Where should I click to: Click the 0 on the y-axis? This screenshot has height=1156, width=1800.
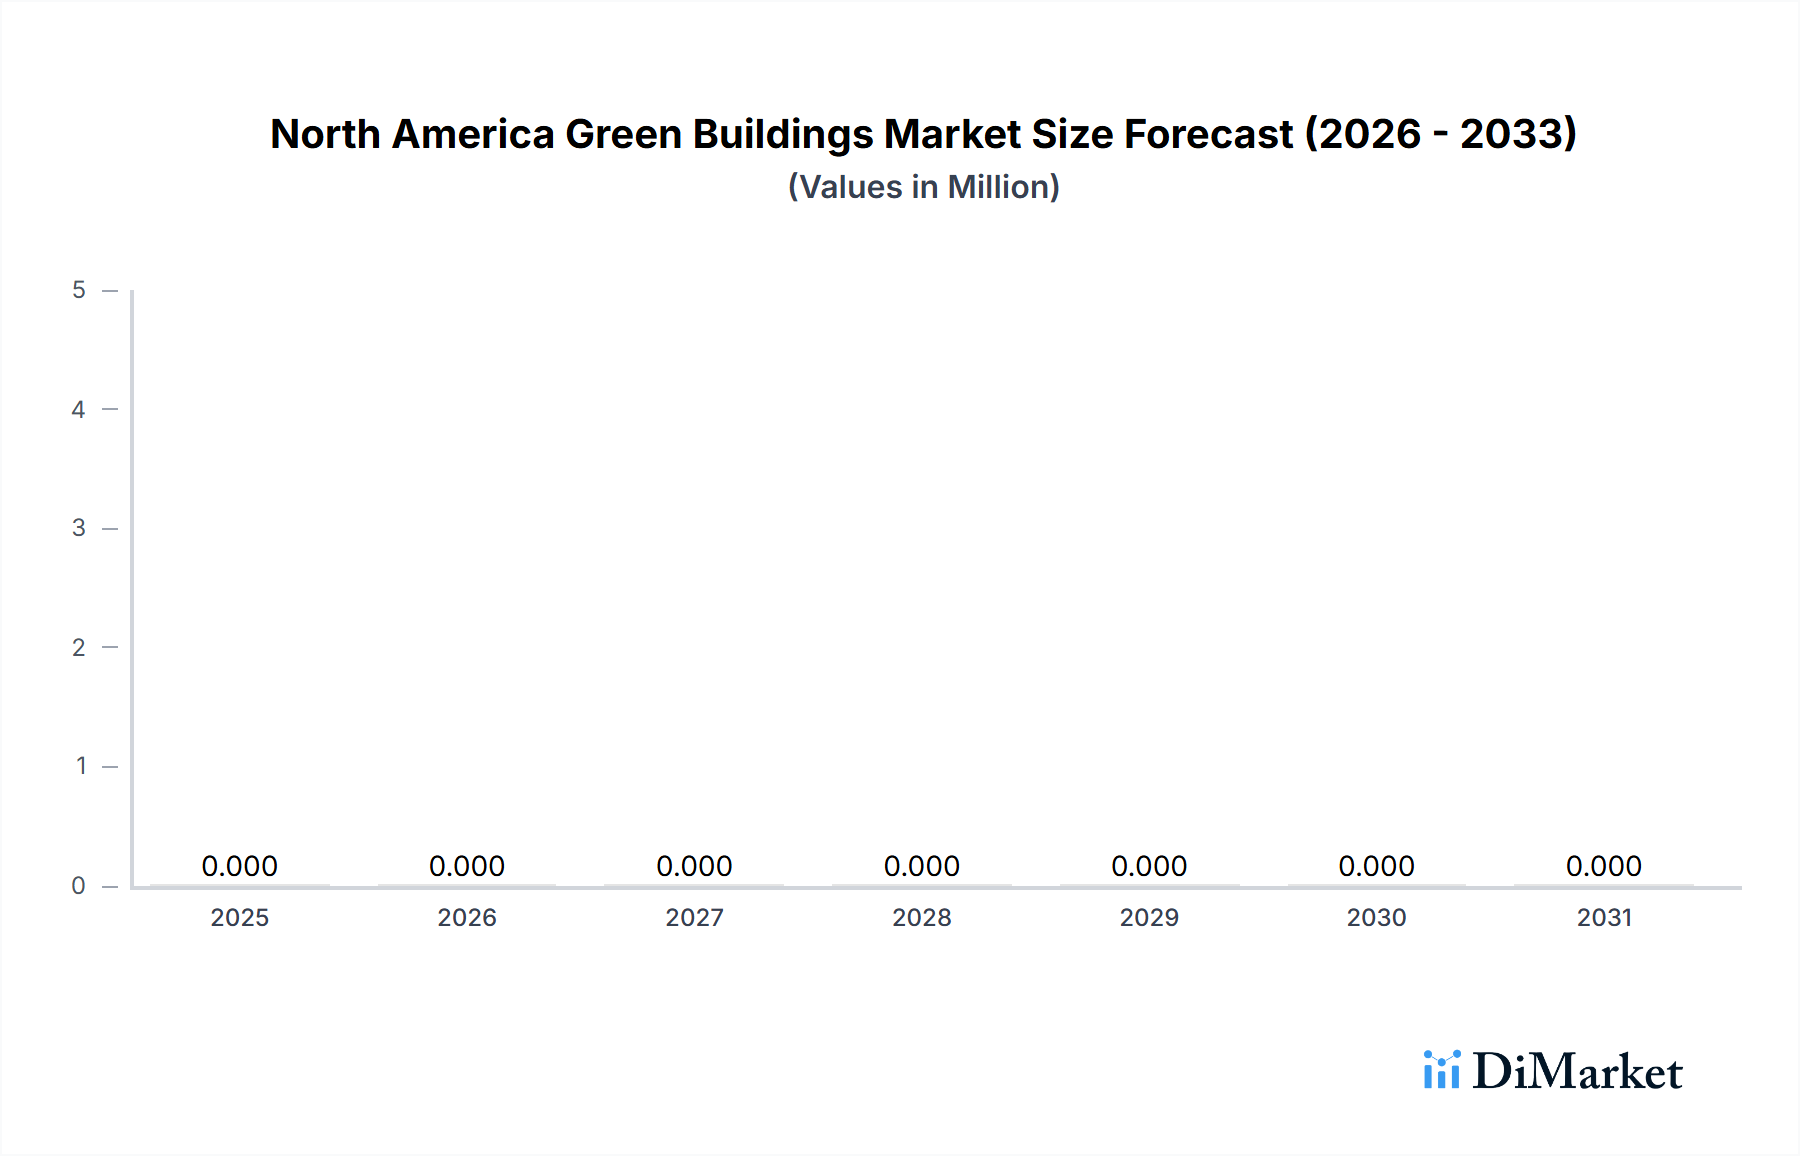(x=78, y=884)
